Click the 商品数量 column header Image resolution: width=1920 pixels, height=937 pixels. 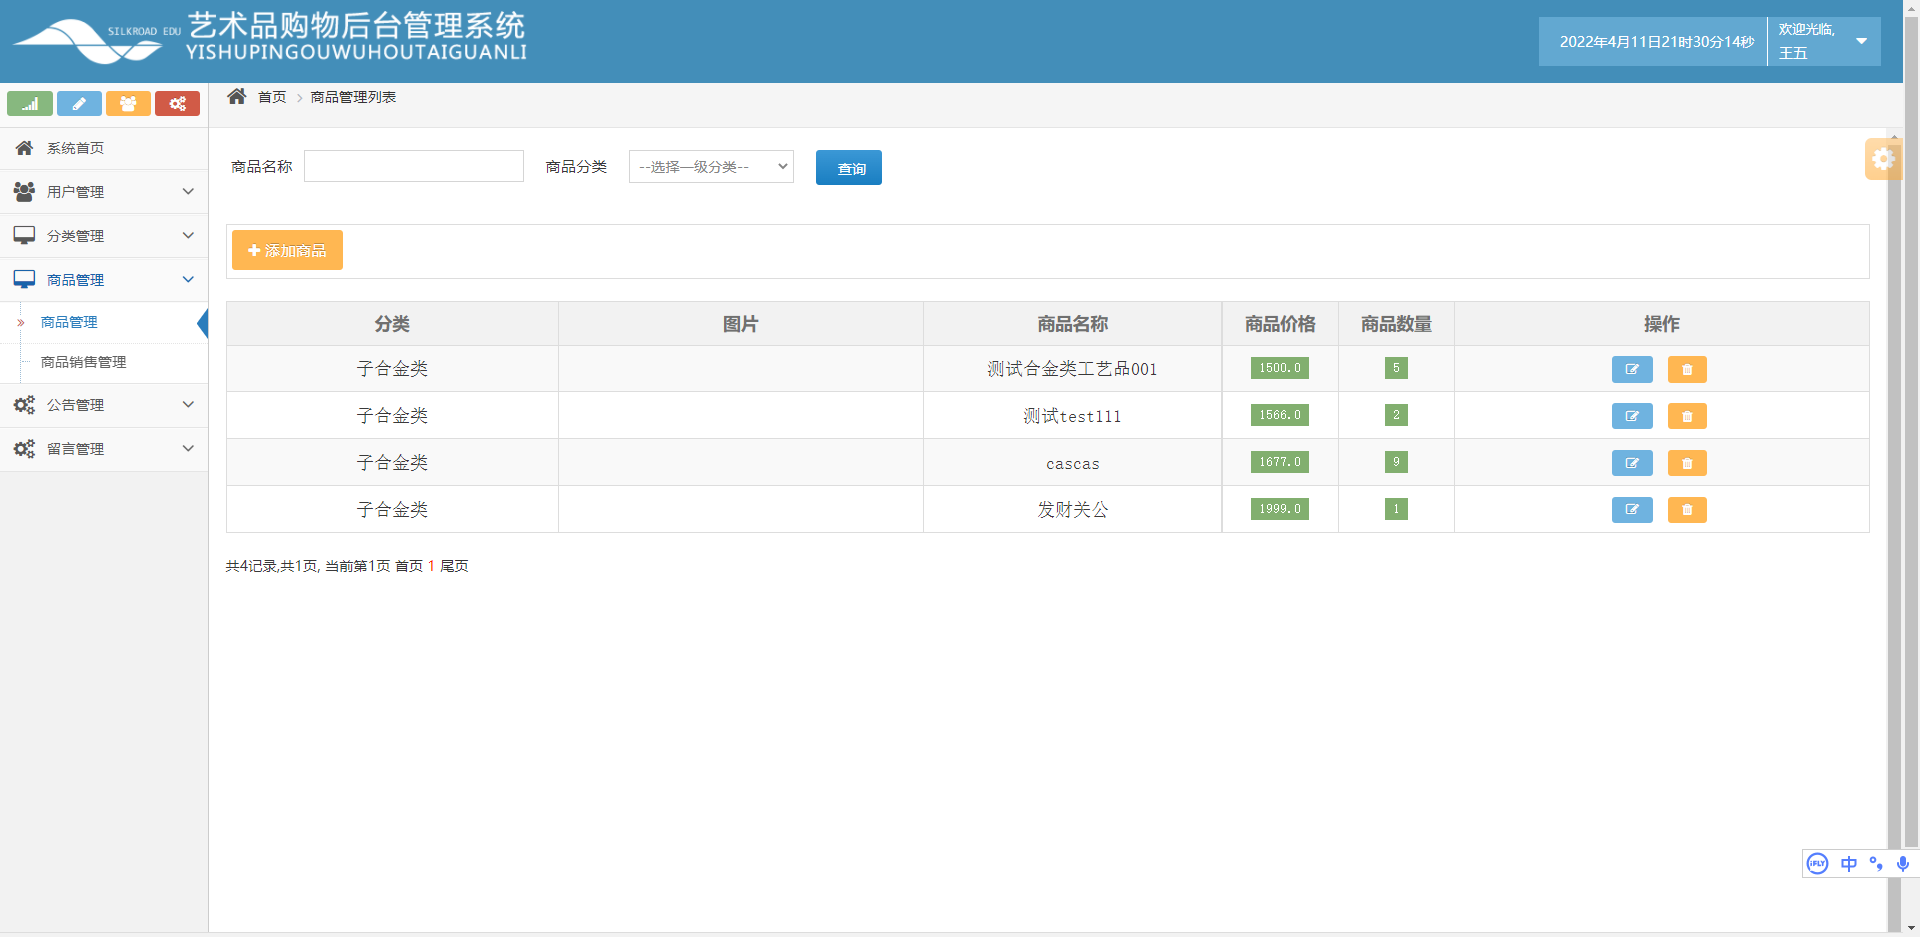1396,324
